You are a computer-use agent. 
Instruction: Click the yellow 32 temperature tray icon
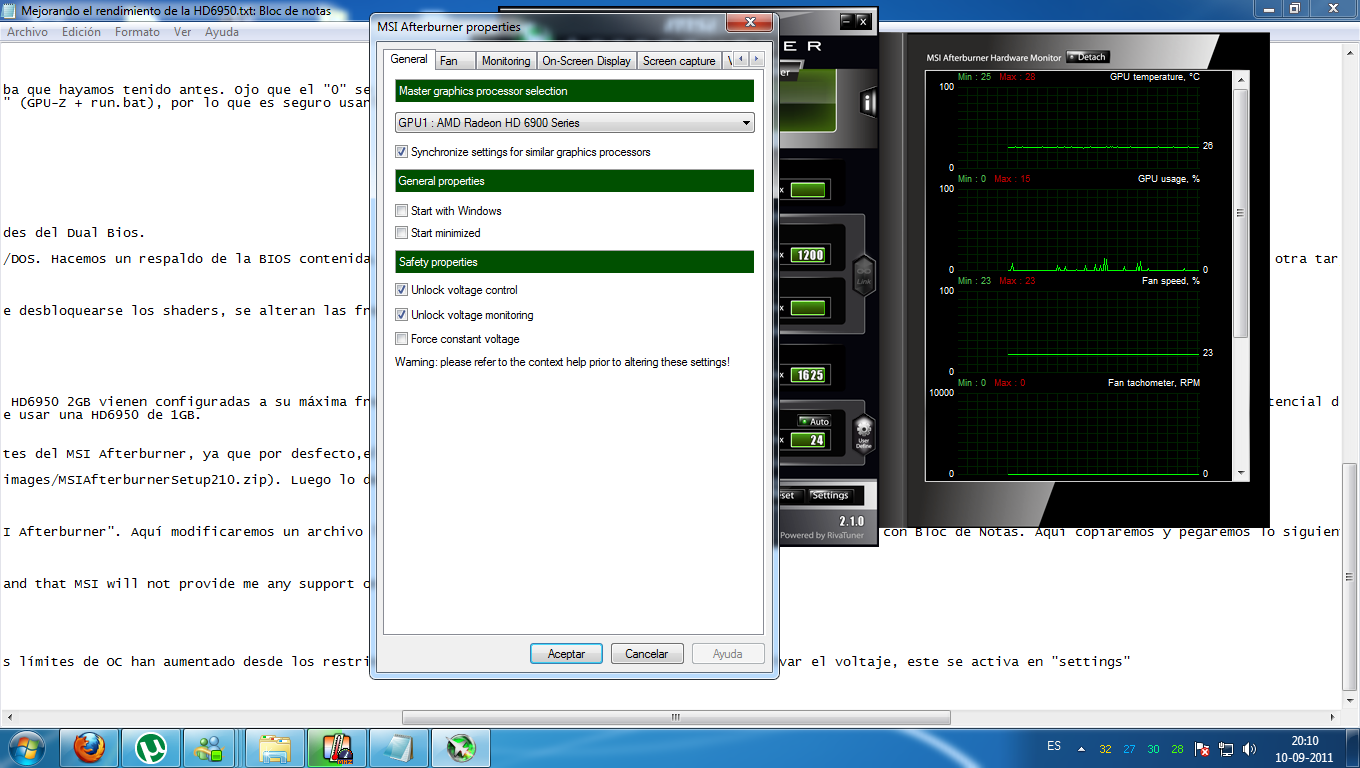pyautogui.click(x=1105, y=748)
